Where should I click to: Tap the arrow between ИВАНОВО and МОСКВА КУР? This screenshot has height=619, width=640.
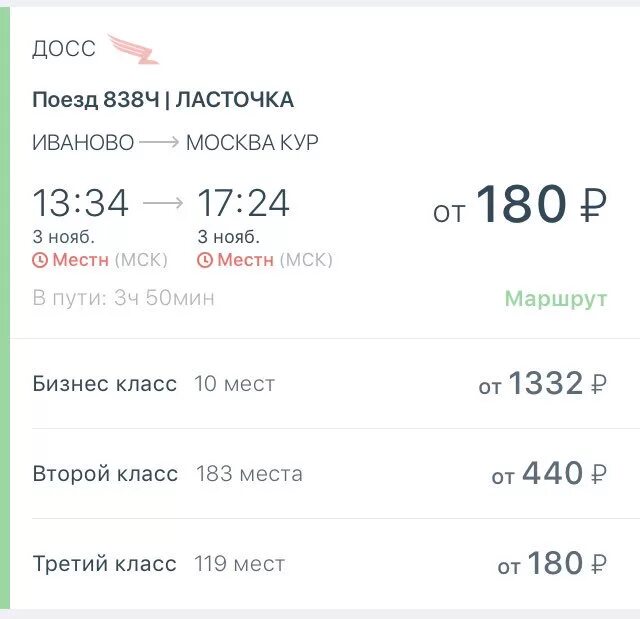click(x=159, y=142)
